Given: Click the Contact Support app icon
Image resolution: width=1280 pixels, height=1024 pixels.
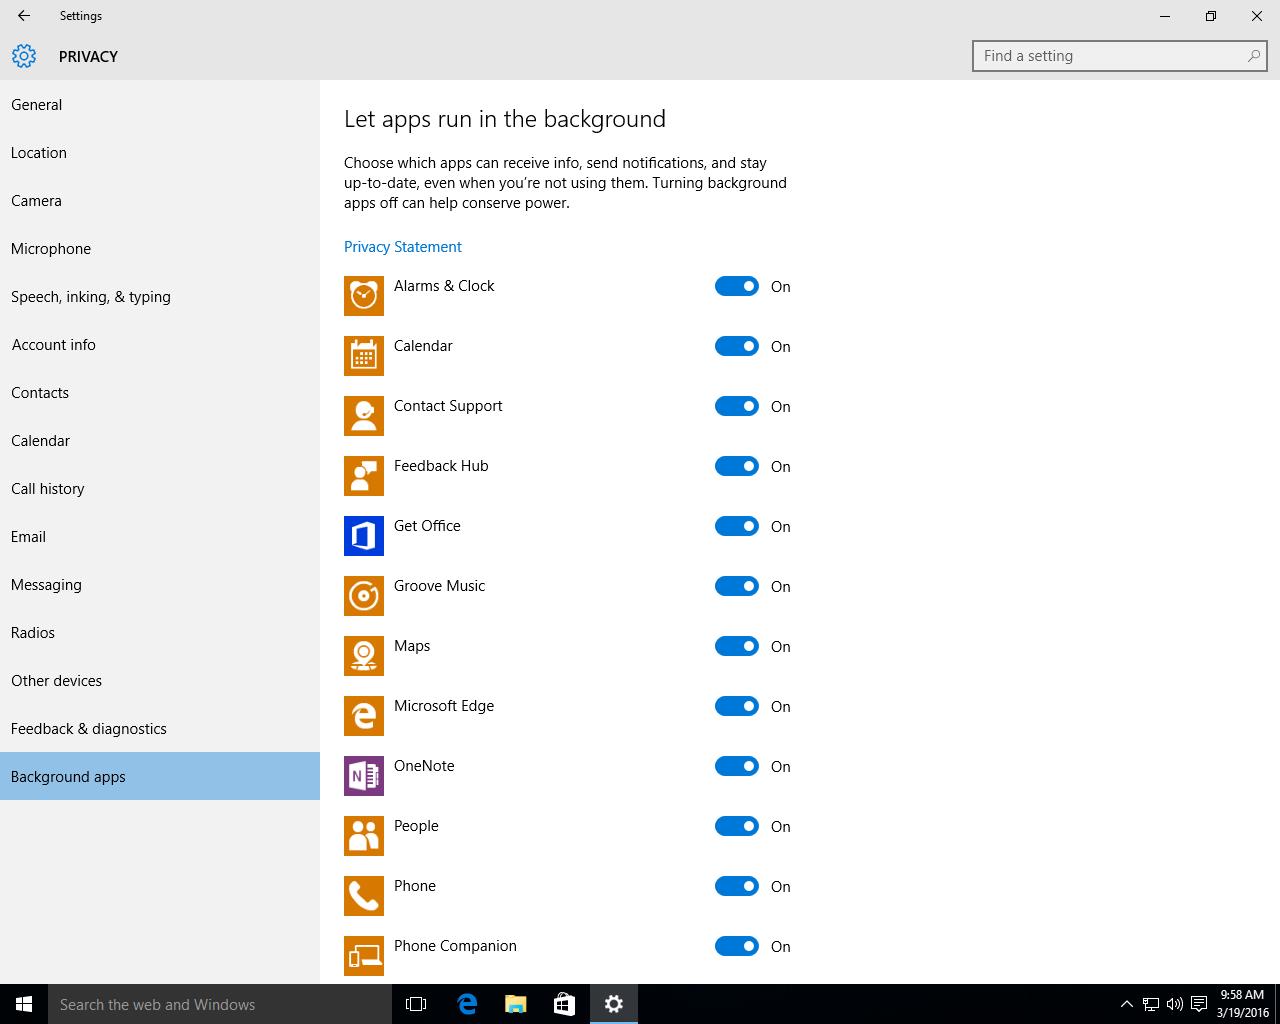Looking at the screenshot, I should click(x=364, y=416).
